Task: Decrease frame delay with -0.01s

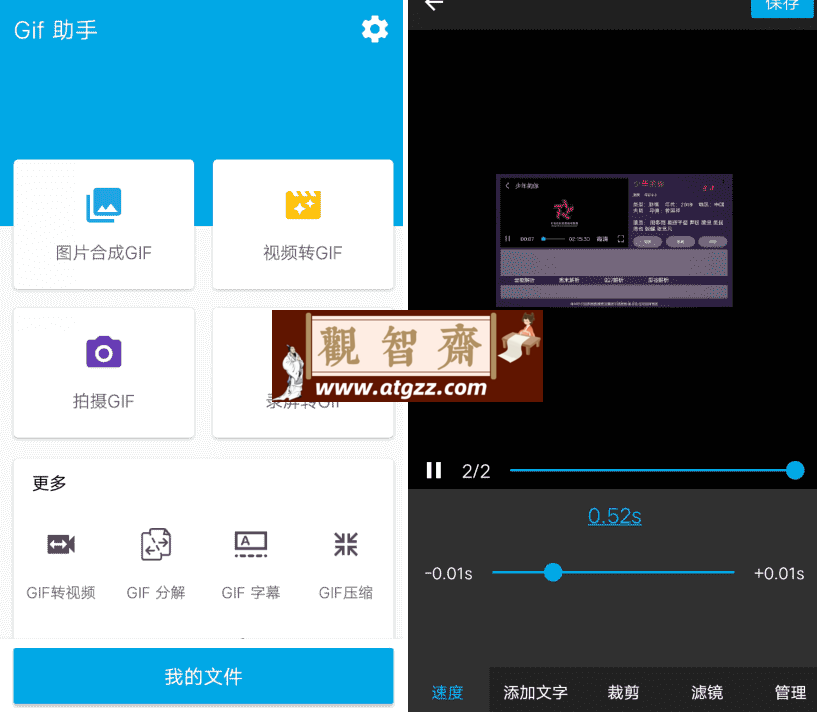Action: 449,573
